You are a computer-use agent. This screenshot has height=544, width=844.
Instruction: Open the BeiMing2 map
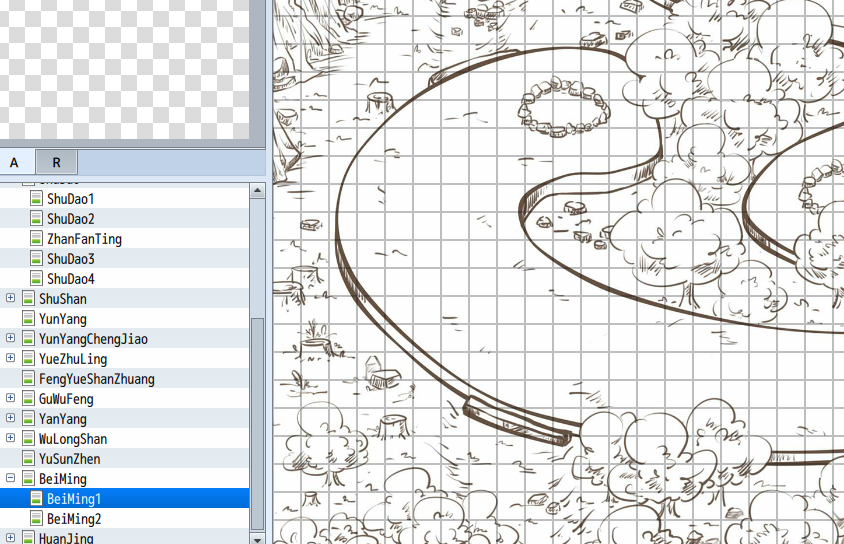(x=74, y=519)
